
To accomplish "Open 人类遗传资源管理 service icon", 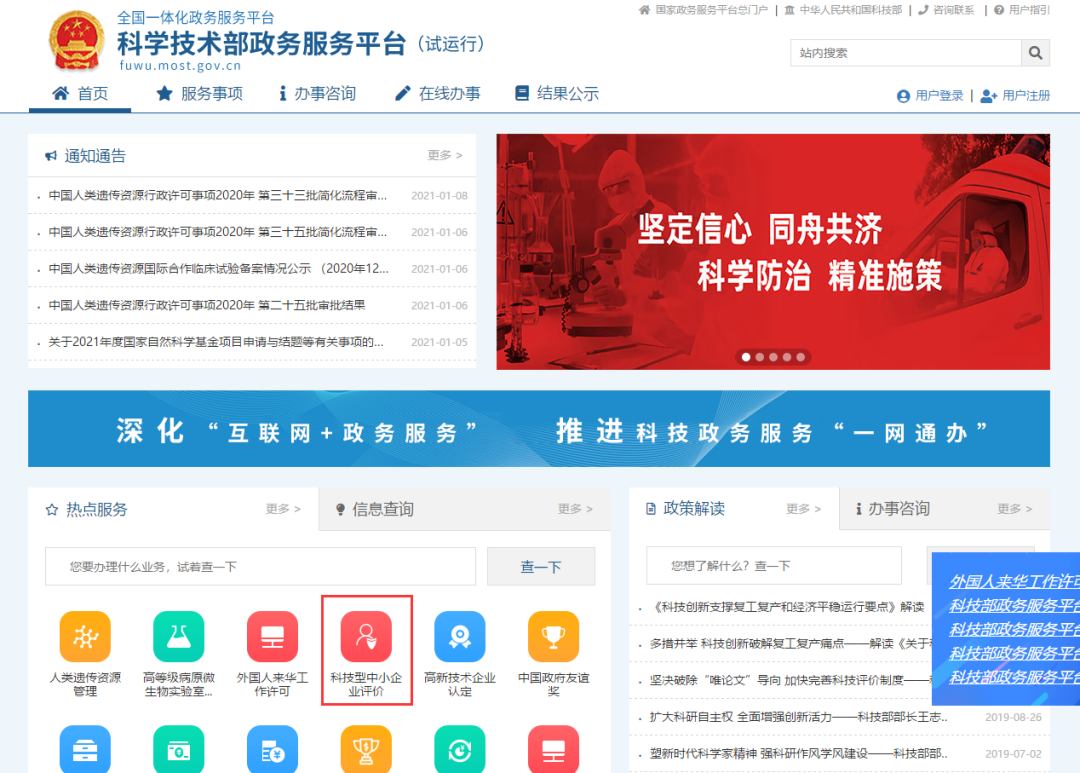I will tap(85, 636).
